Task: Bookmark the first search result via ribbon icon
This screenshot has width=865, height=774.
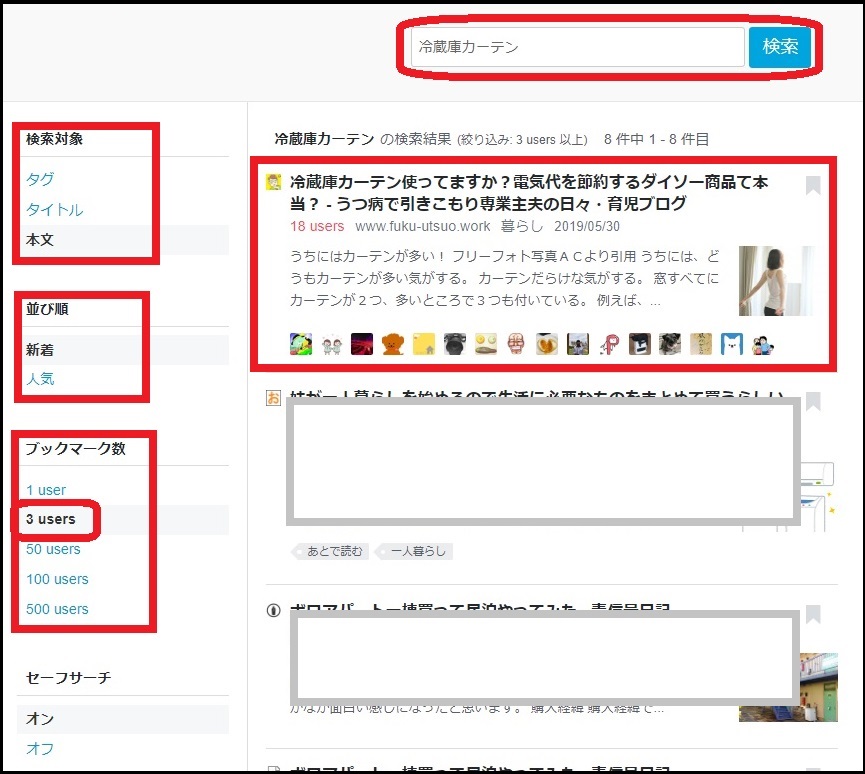Action: tap(812, 186)
